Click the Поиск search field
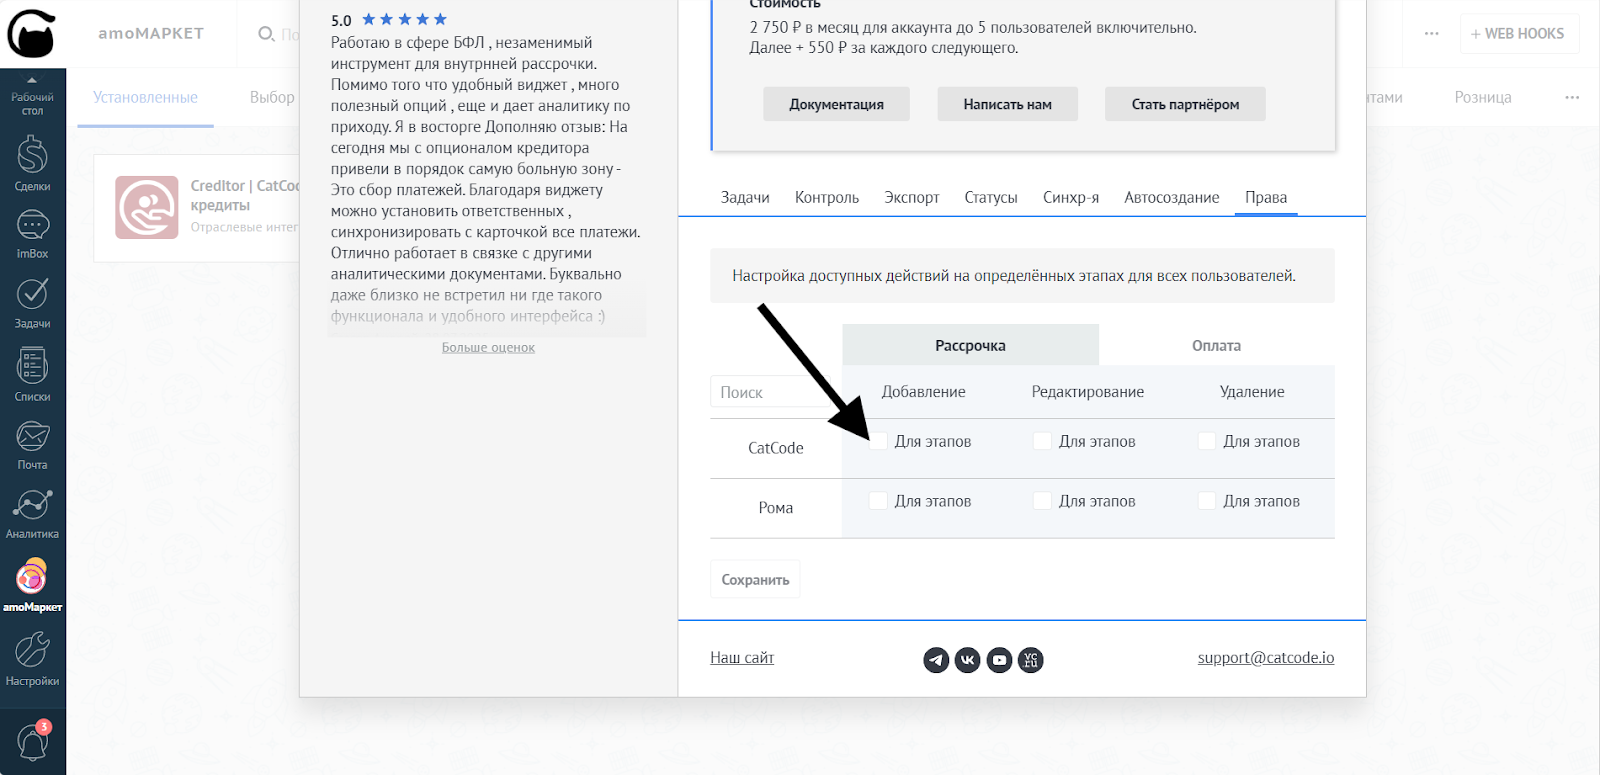1600x775 pixels. tap(775, 392)
